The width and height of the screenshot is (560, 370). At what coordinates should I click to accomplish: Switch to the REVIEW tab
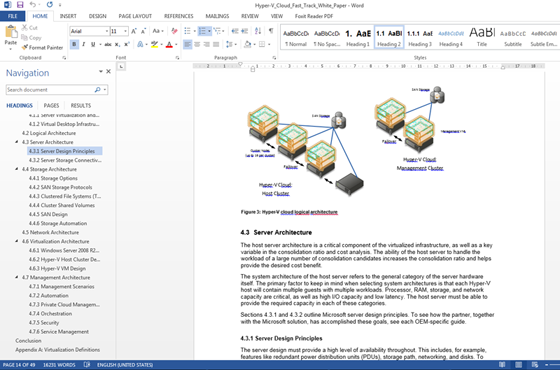(x=250, y=16)
